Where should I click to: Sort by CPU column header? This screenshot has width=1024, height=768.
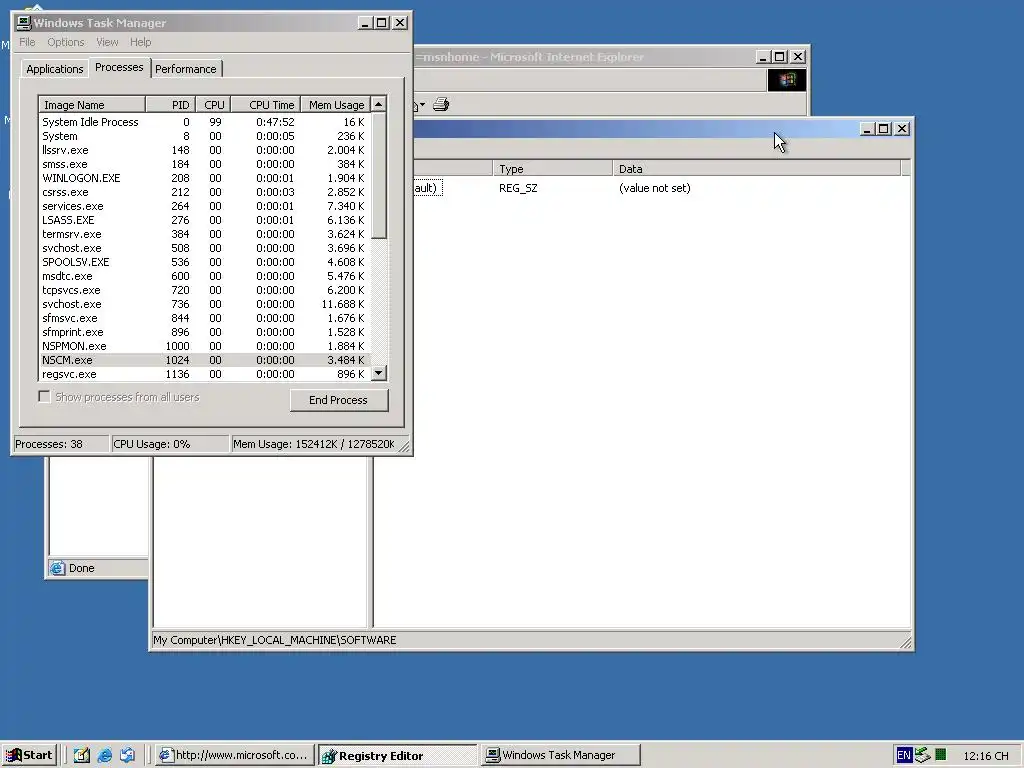[x=213, y=105]
